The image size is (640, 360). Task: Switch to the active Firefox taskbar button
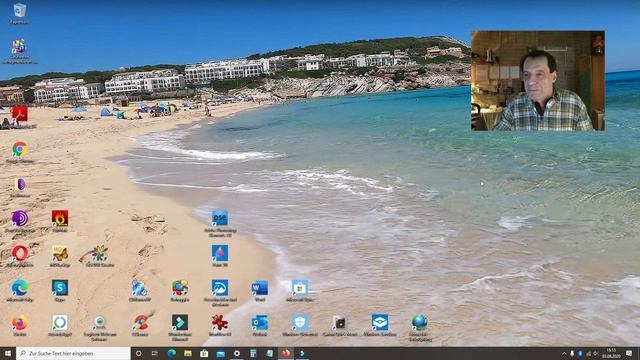click(x=286, y=353)
